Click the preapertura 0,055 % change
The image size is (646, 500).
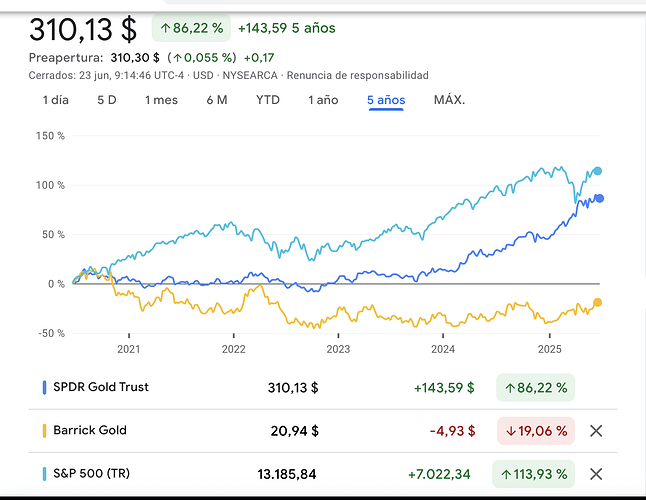pos(202,58)
